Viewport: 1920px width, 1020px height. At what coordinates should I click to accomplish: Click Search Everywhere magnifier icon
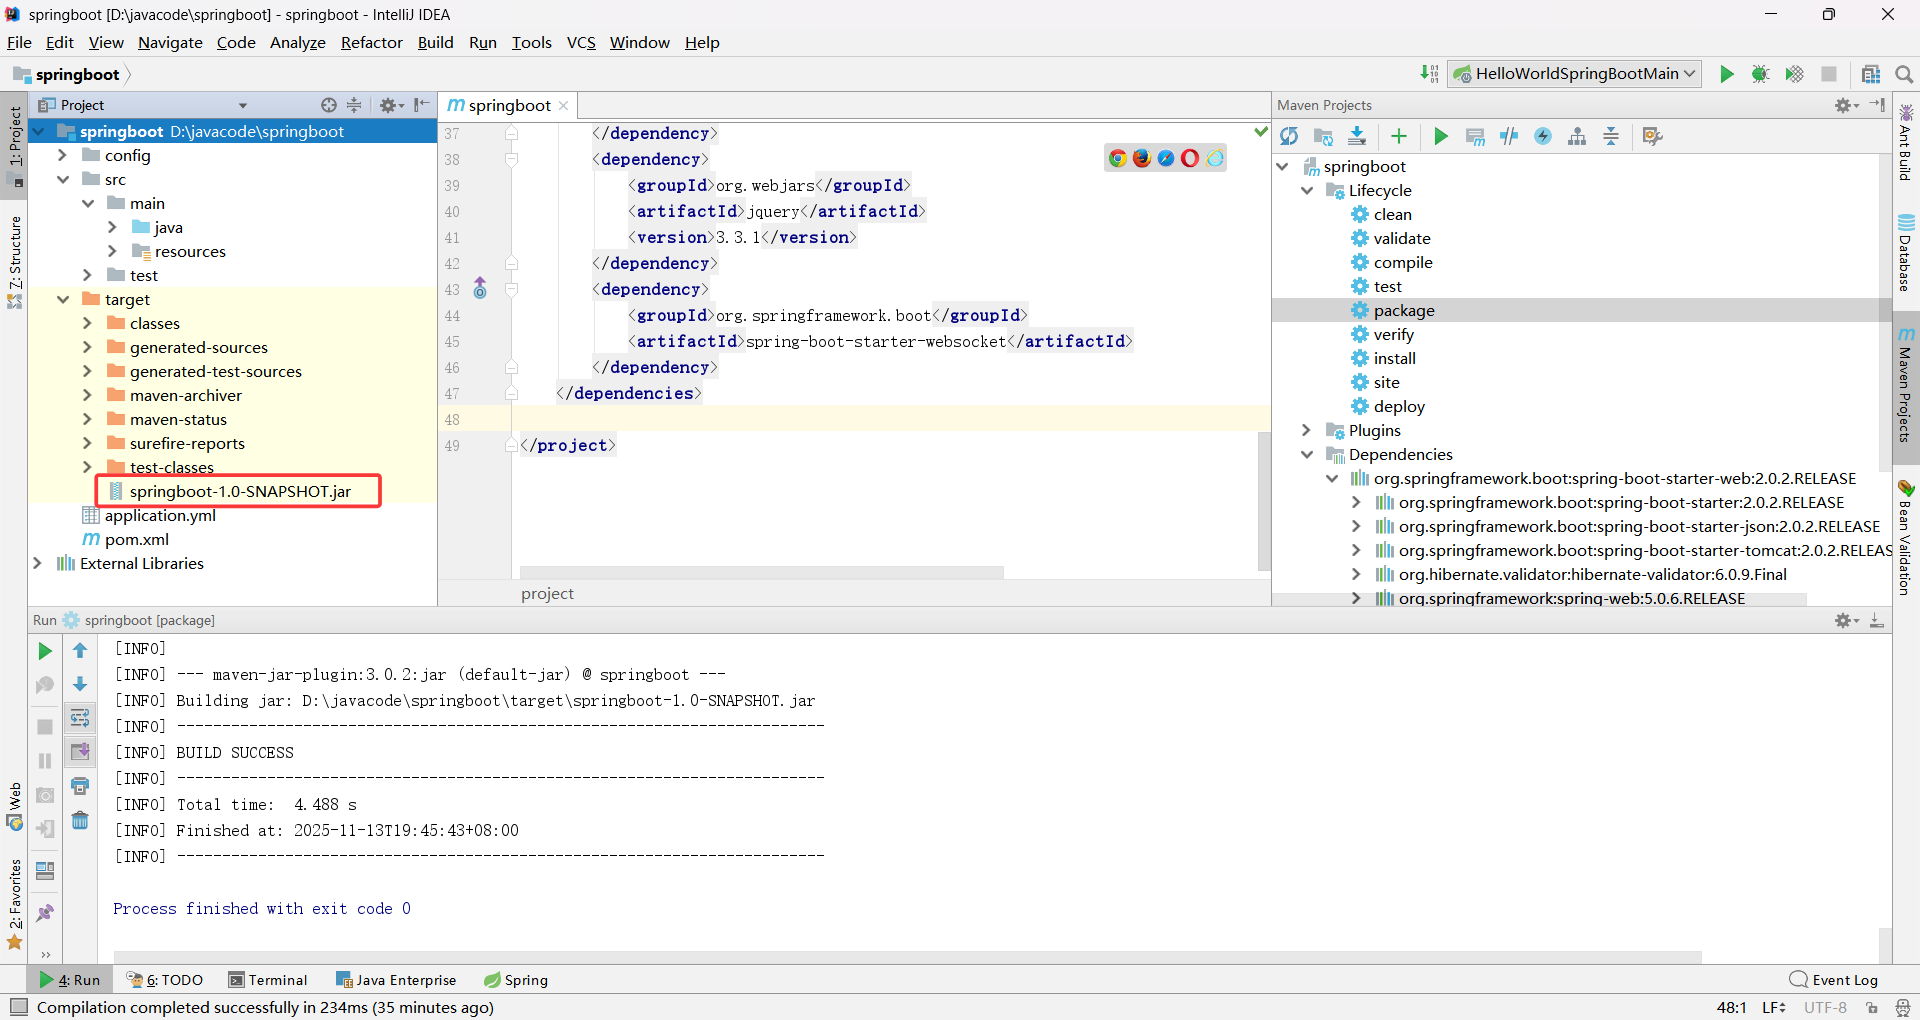pyautogui.click(x=1904, y=74)
